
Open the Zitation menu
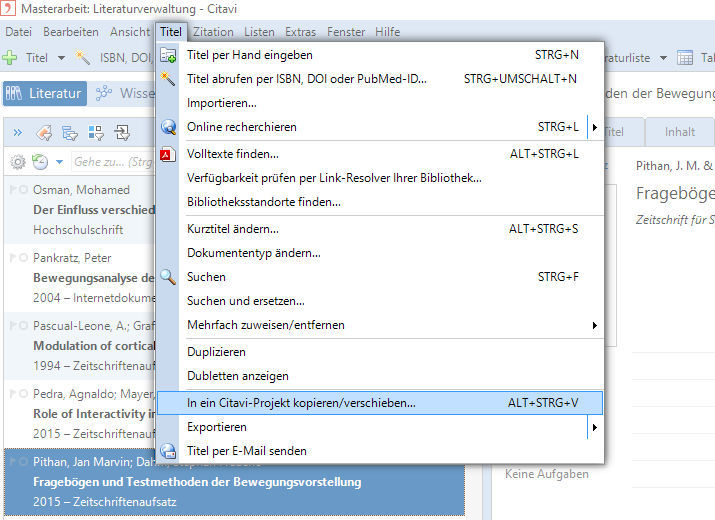tap(213, 32)
